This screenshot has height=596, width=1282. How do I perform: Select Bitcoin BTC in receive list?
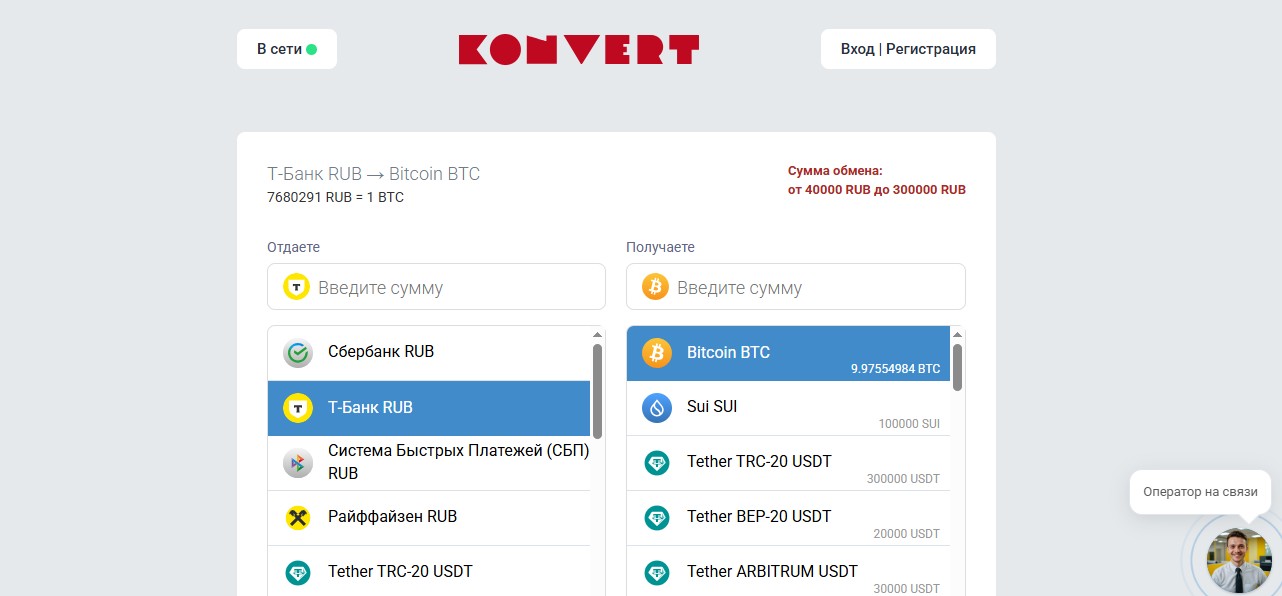tap(788, 353)
